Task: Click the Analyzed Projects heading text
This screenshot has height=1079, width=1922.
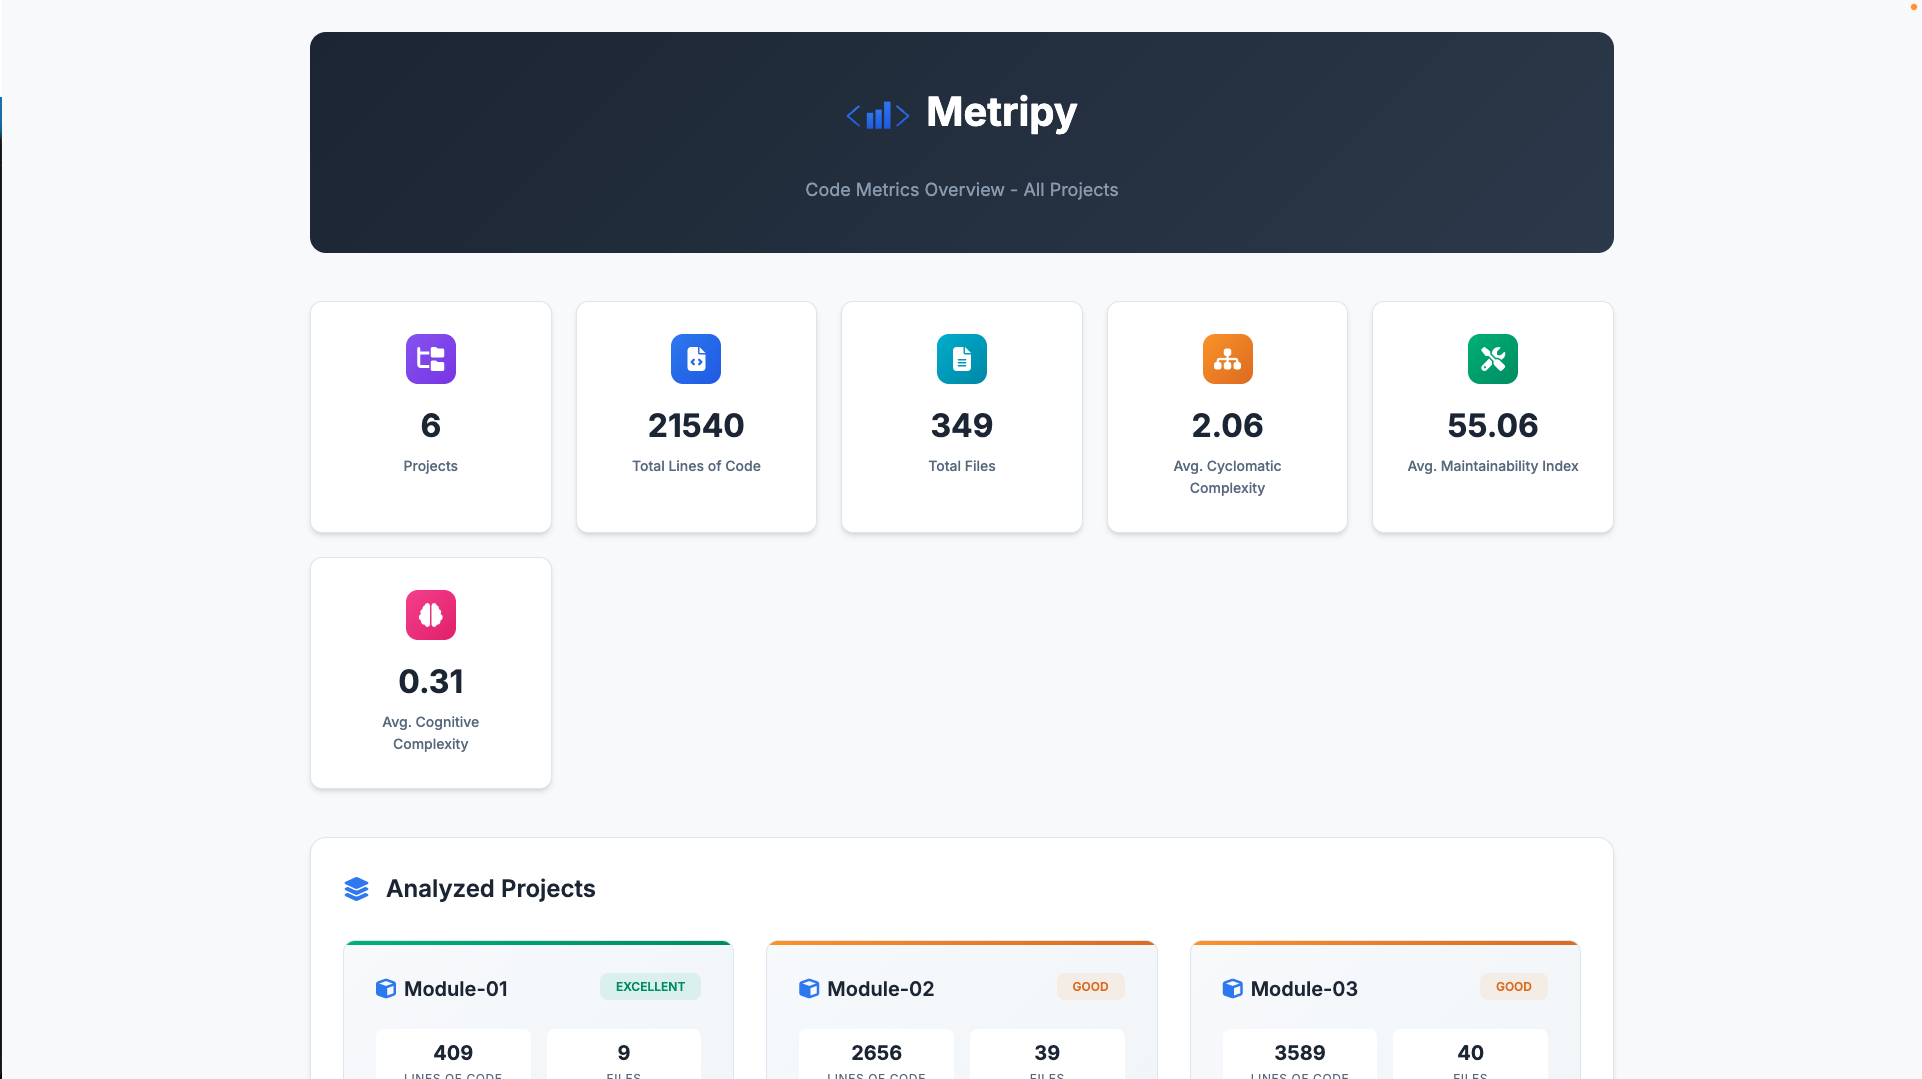Action: pyautogui.click(x=491, y=888)
